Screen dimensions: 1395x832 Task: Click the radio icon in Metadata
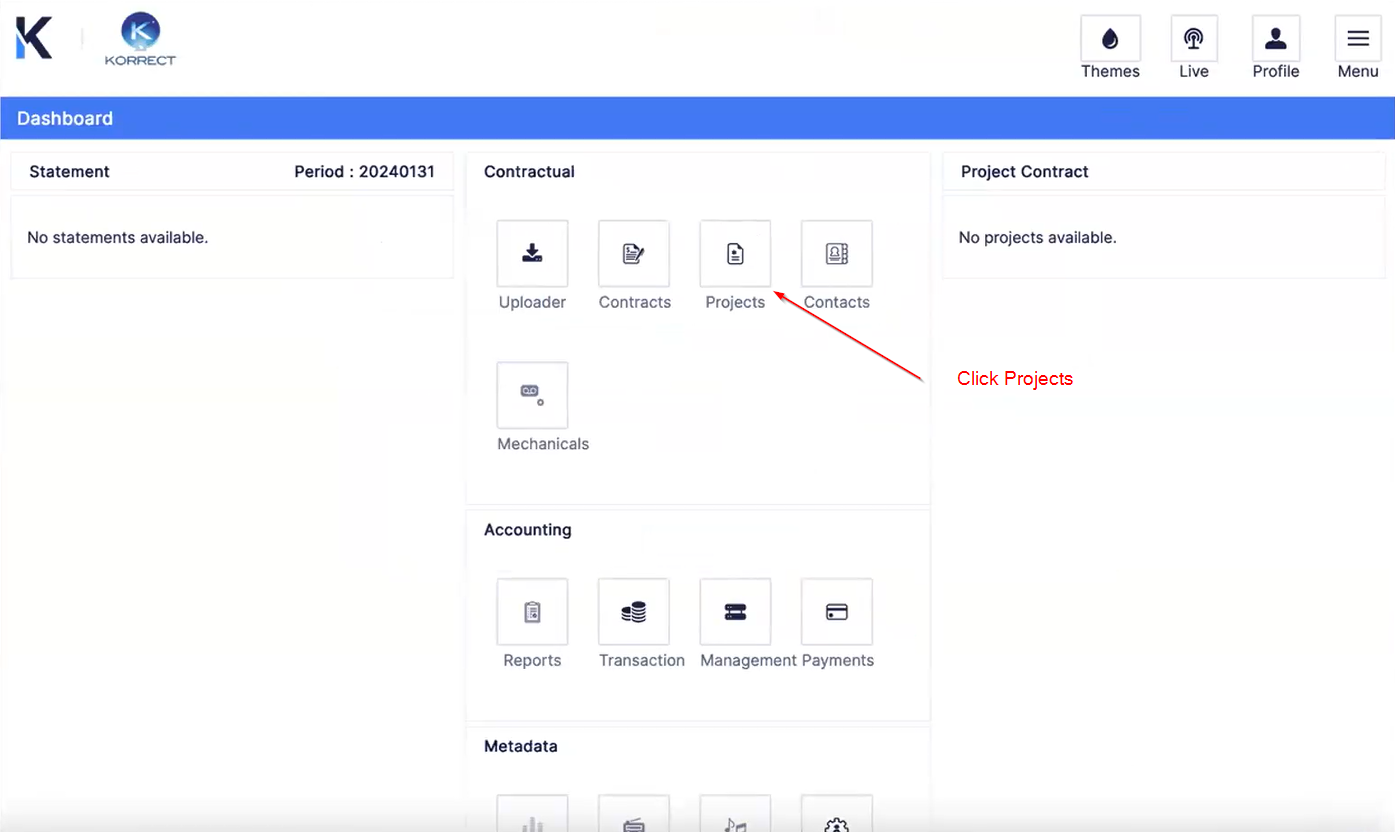[x=634, y=818]
